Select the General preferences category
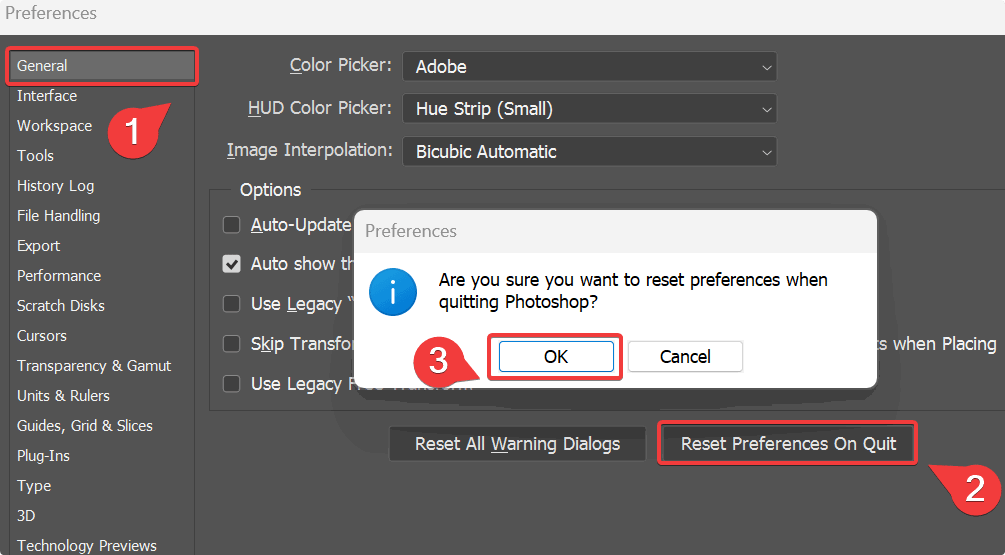 coord(102,66)
